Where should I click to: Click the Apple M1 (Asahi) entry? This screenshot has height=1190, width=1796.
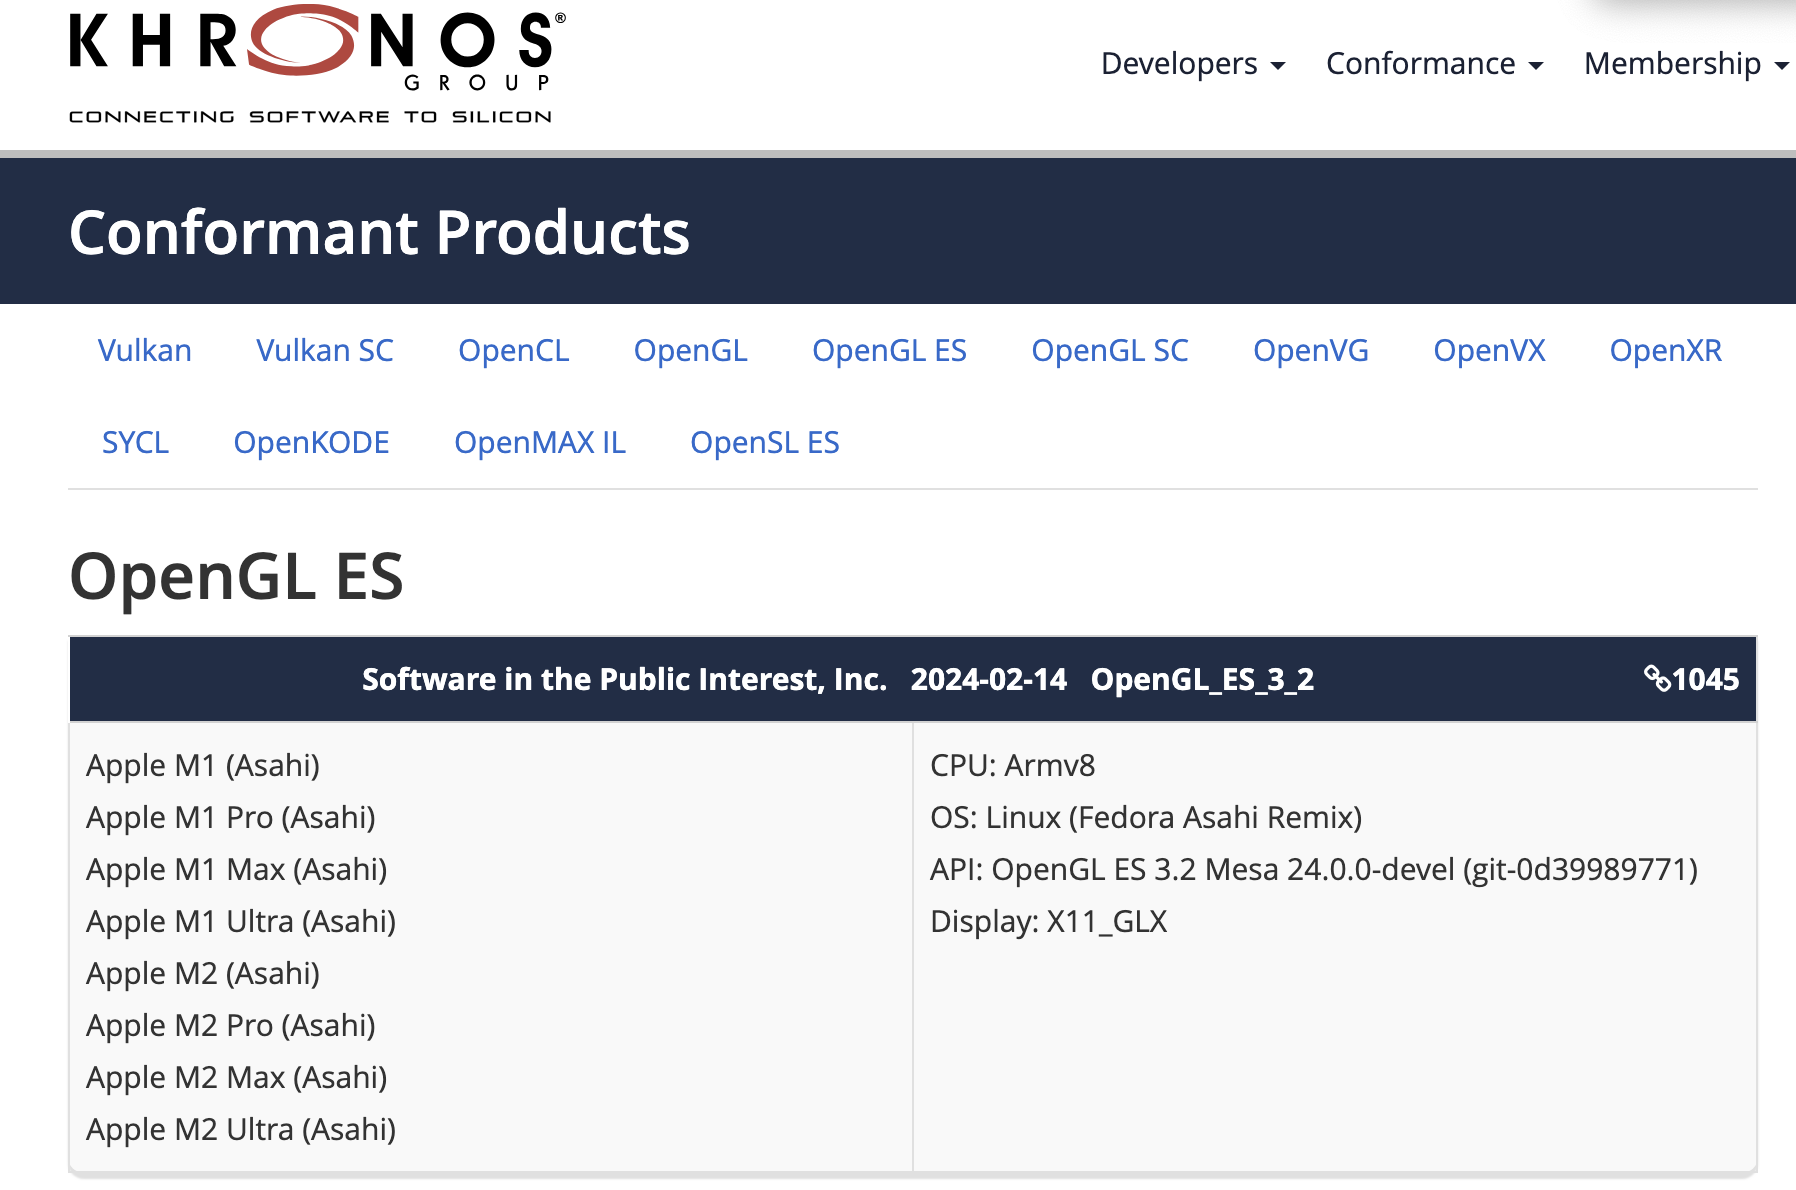tap(203, 765)
